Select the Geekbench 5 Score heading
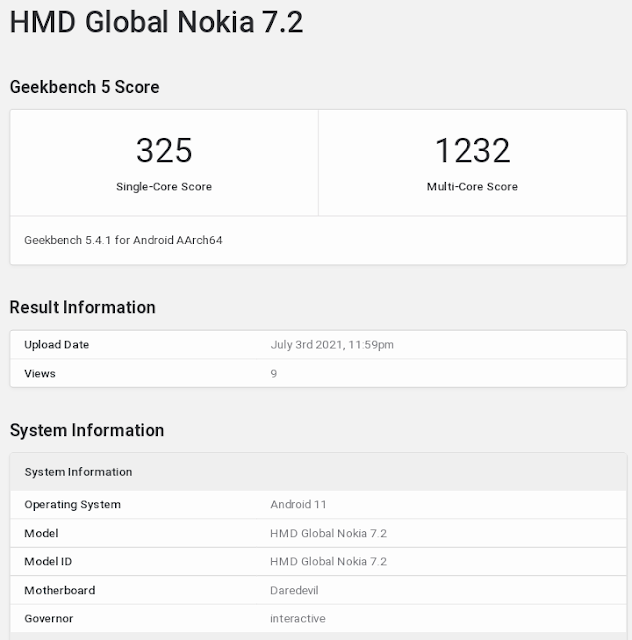The height and width of the screenshot is (640, 632). (x=85, y=87)
